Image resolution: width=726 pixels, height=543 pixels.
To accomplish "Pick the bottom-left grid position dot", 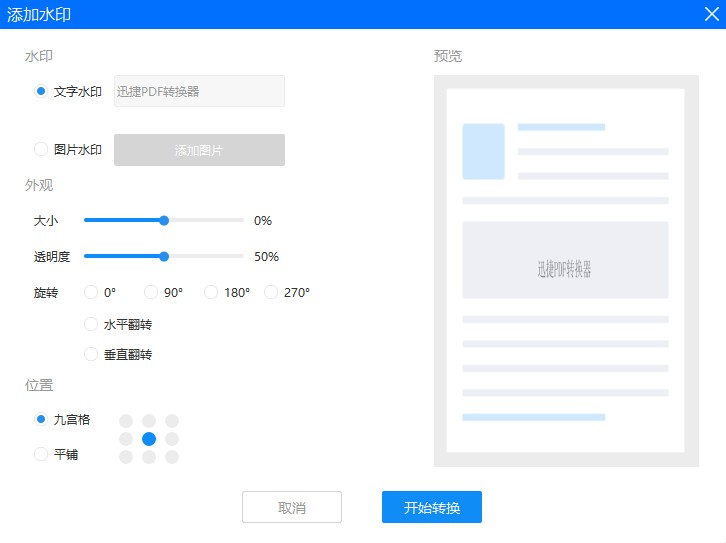I will (126, 457).
